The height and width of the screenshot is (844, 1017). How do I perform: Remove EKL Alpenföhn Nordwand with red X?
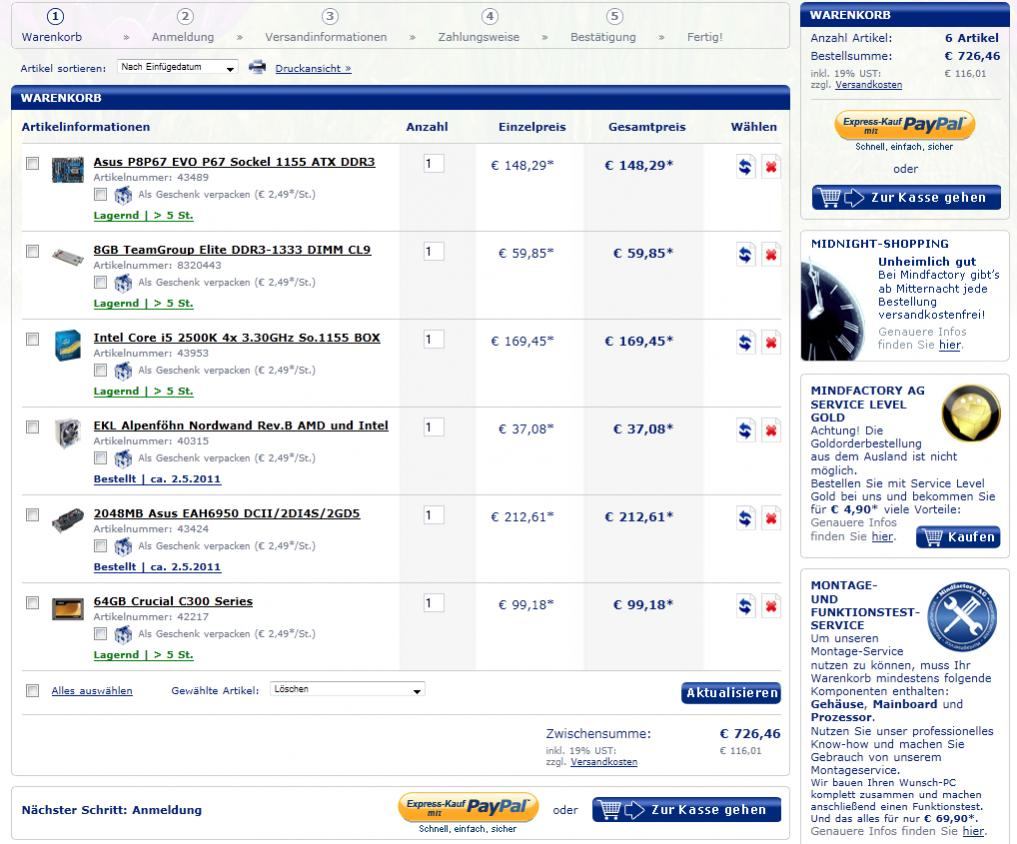(x=771, y=430)
